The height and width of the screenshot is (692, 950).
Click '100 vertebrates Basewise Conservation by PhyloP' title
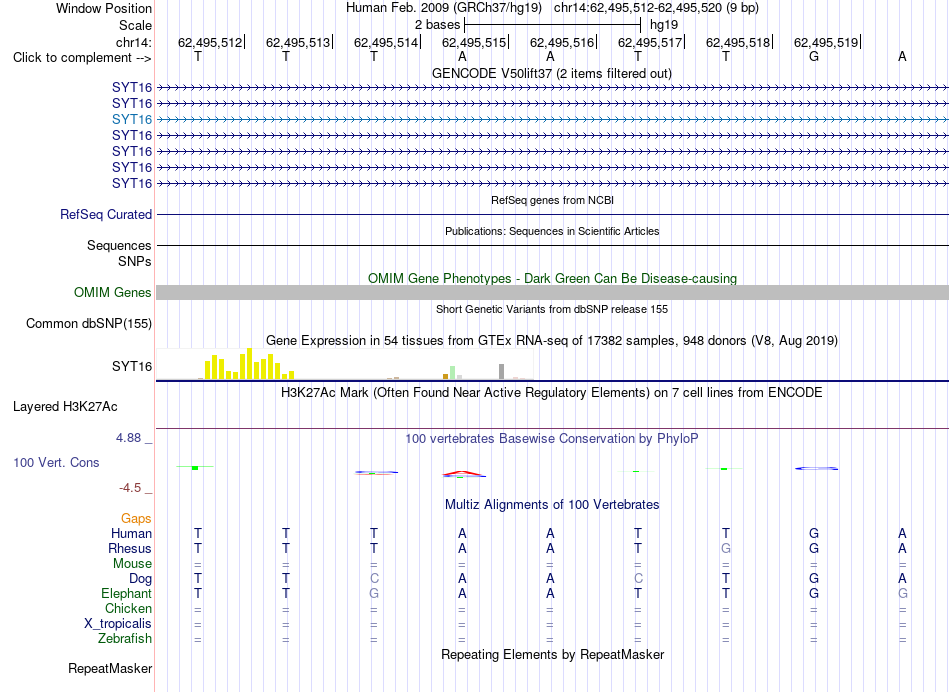(x=552, y=439)
